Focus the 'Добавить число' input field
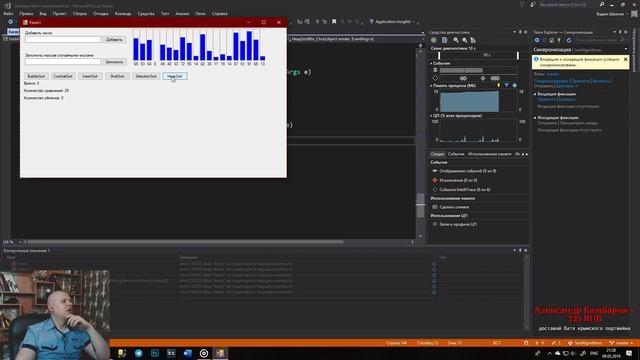 (62, 40)
